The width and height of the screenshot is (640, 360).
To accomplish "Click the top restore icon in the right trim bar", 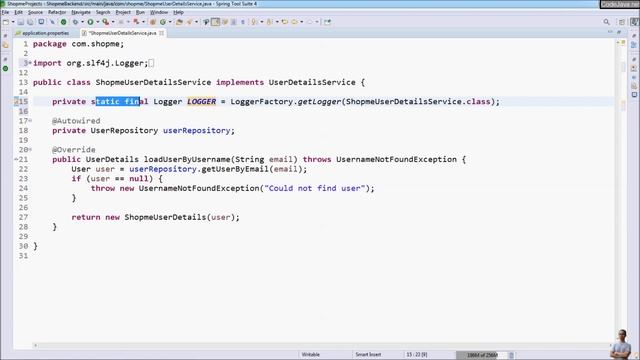I will click(x=634, y=36).
